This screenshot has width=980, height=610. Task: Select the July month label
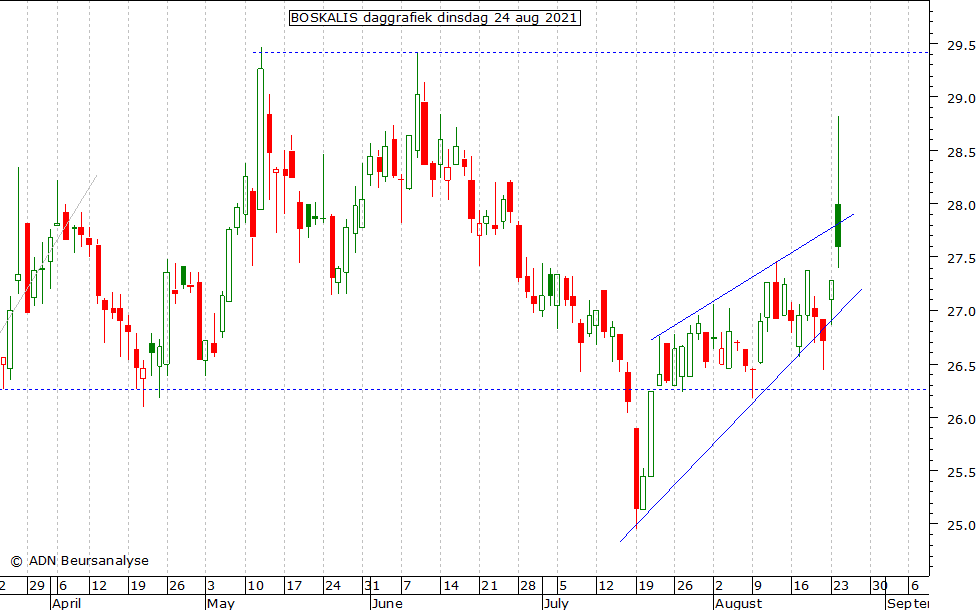(556, 603)
